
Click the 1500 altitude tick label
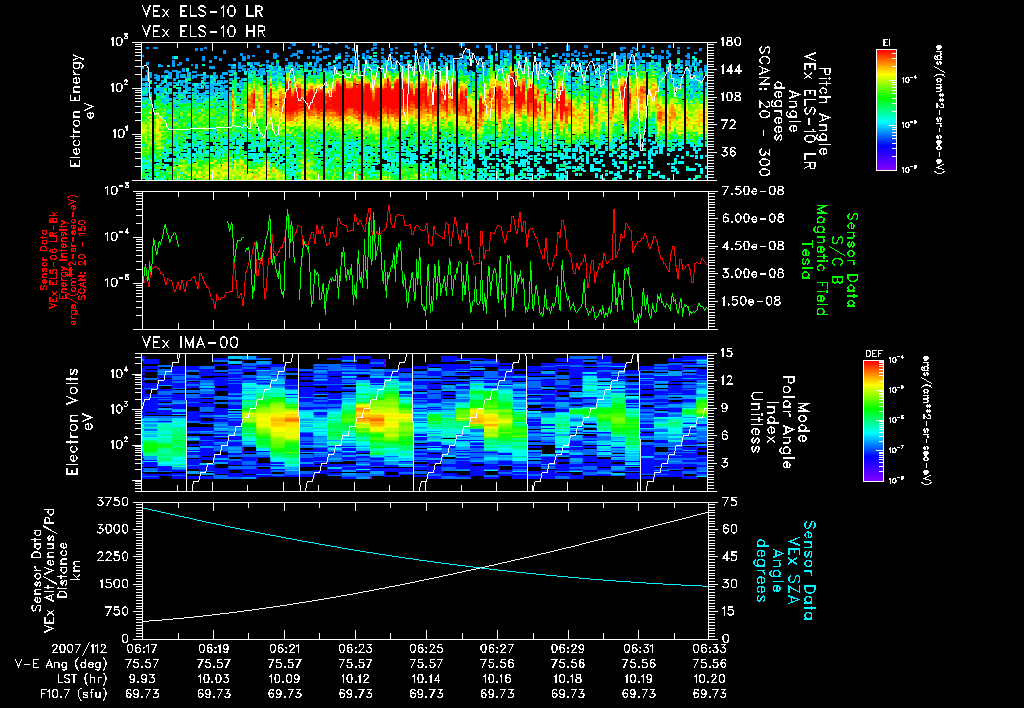point(113,584)
